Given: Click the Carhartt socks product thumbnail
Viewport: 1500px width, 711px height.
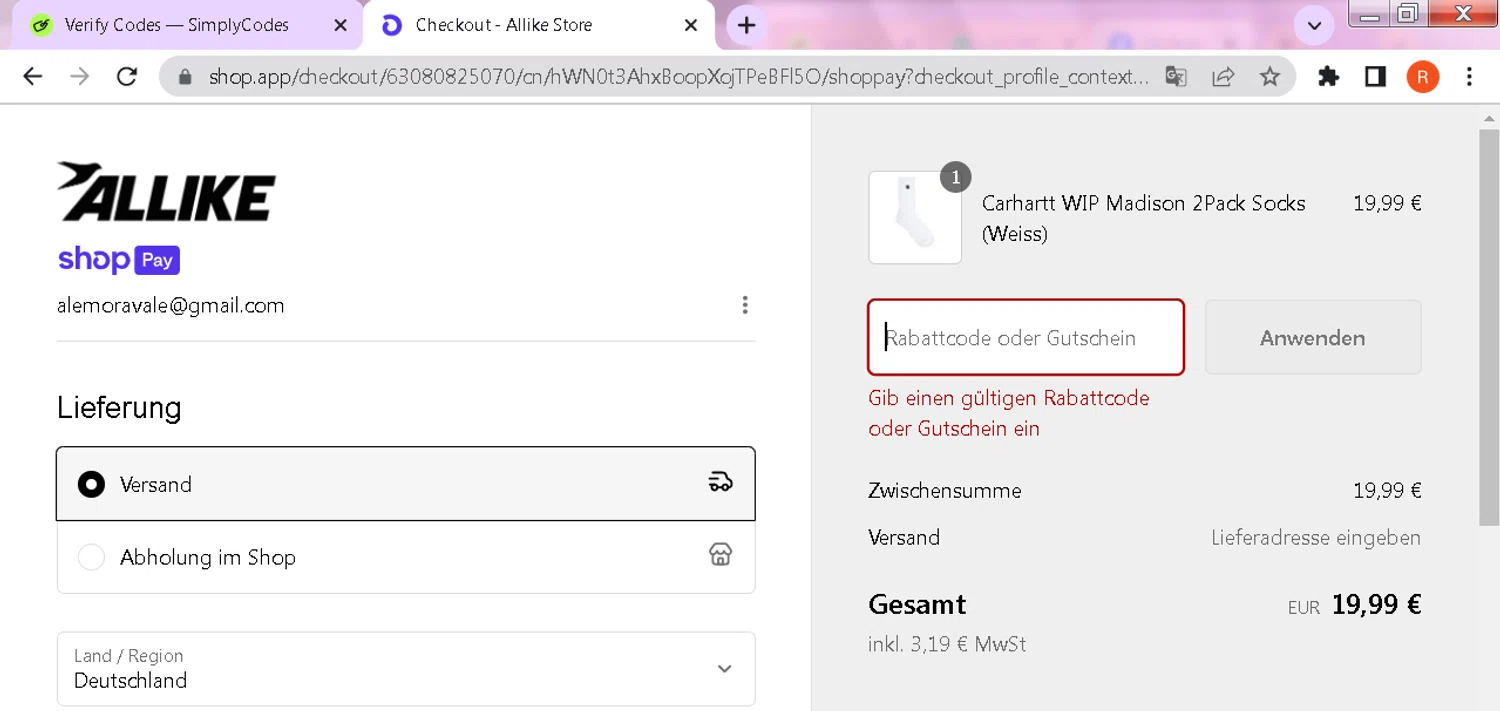Looking at the screenshot, I should [x=915, y=217].
